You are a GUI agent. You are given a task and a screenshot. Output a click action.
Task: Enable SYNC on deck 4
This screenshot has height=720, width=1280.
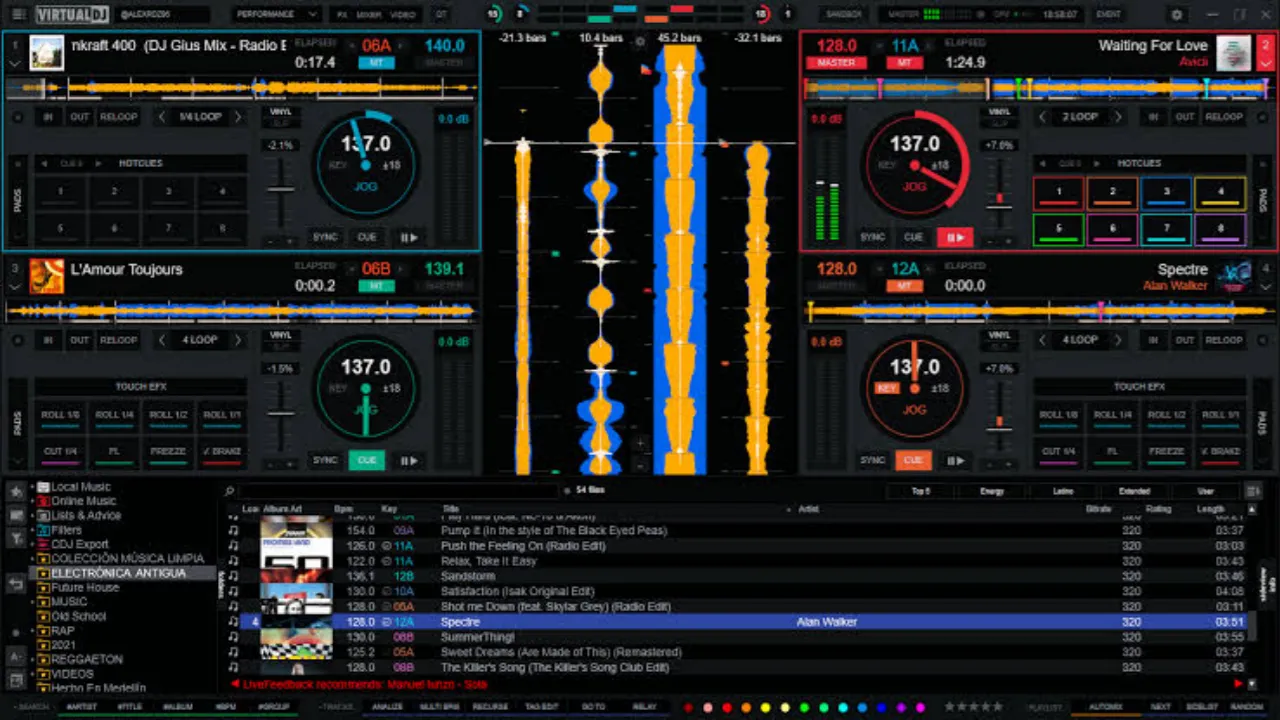click(x=873, y=460)
